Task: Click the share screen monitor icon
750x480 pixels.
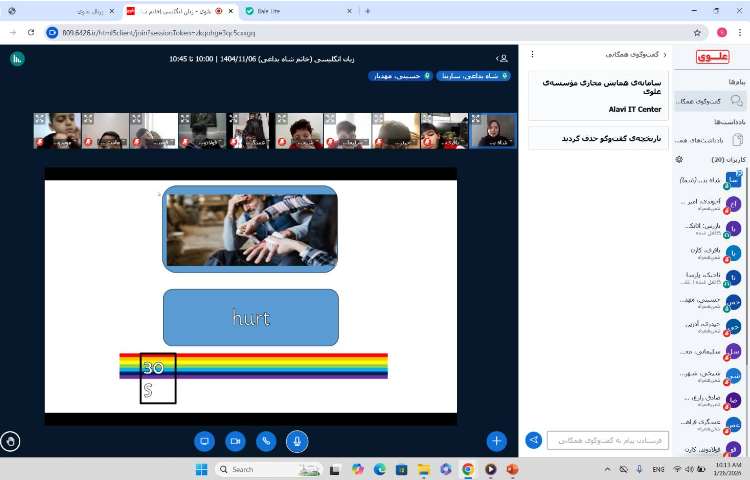Action: pos(205,440)
